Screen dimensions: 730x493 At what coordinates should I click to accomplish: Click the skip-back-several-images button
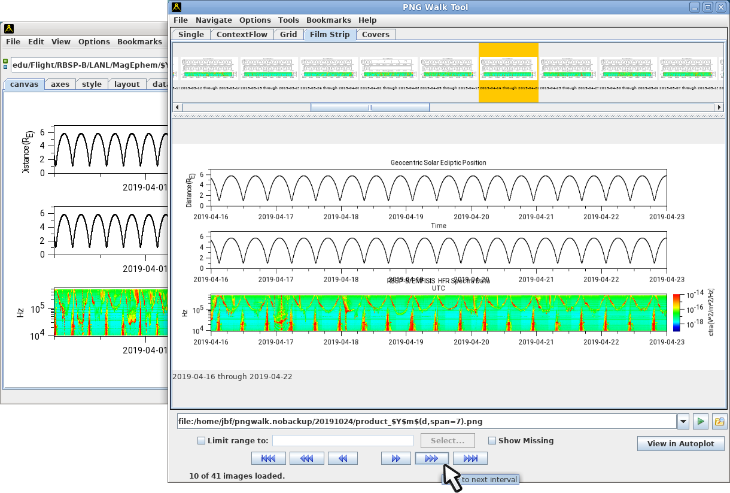click(306, 458)
